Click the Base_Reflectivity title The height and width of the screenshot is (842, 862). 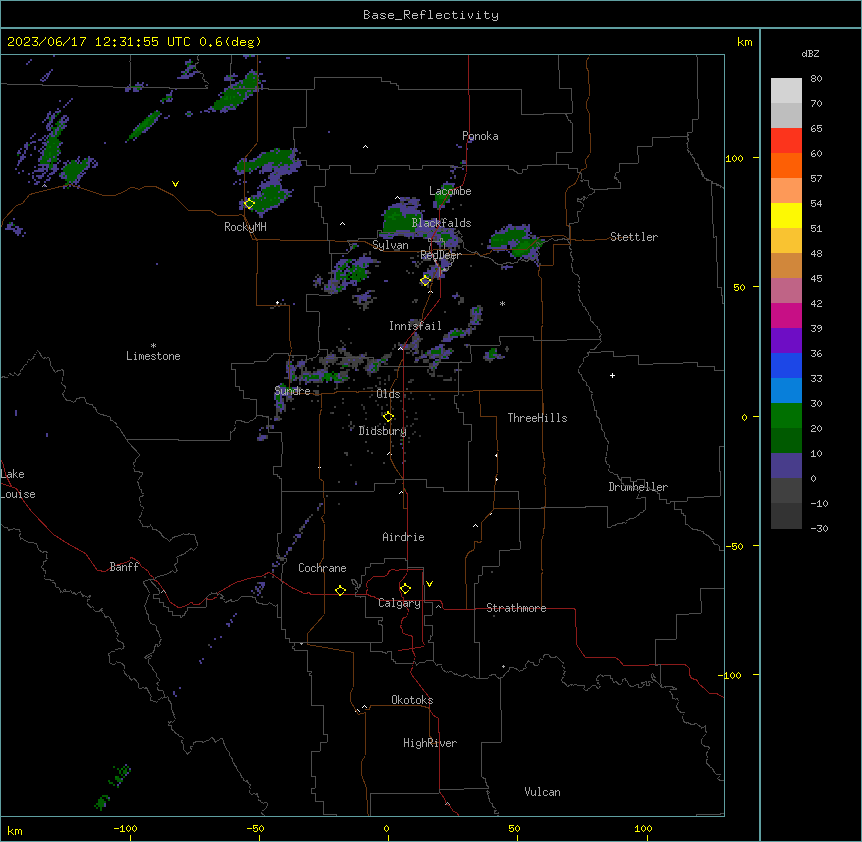431,15
